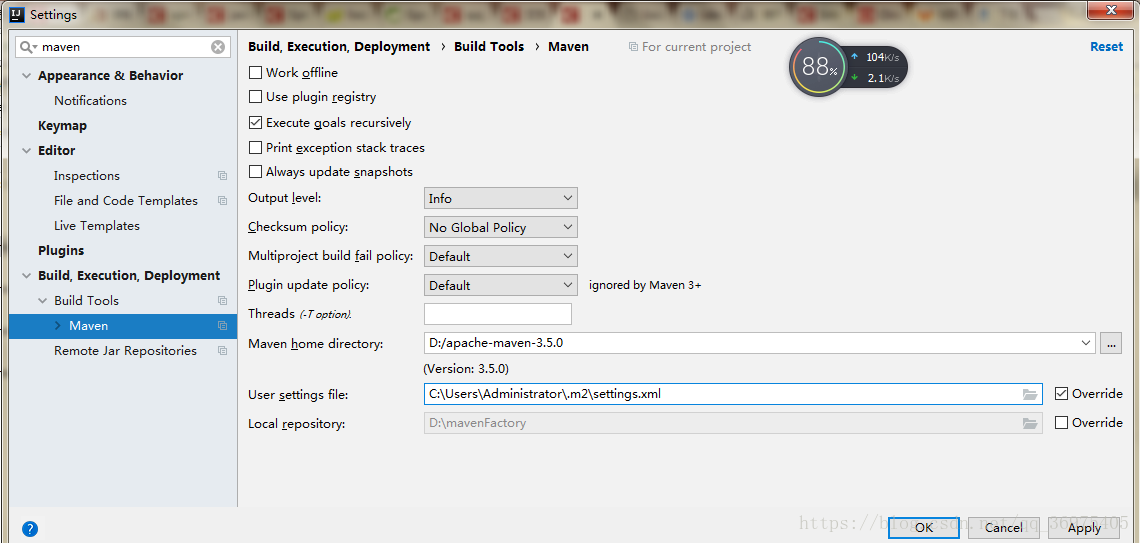Click the Reset link
The image size is (1140, 543).
(x=1107, y=47)
